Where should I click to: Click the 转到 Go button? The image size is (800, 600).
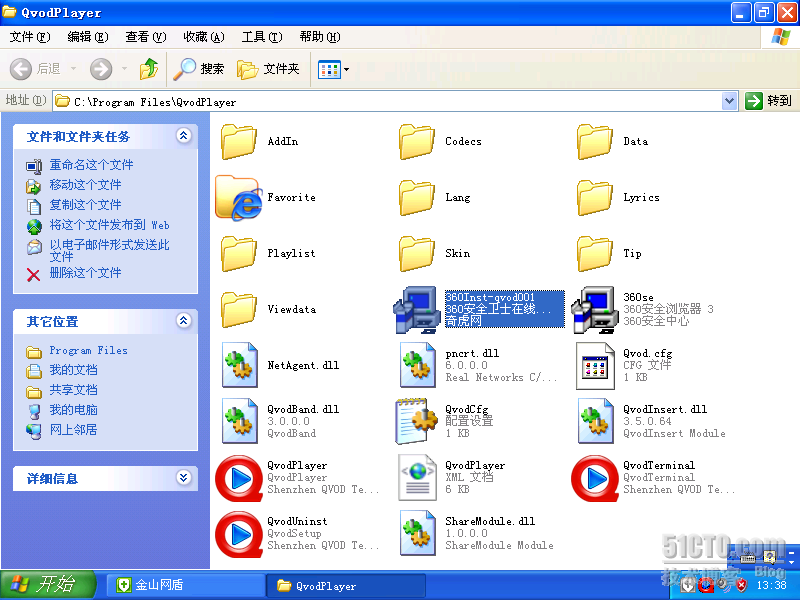[768, 101]
